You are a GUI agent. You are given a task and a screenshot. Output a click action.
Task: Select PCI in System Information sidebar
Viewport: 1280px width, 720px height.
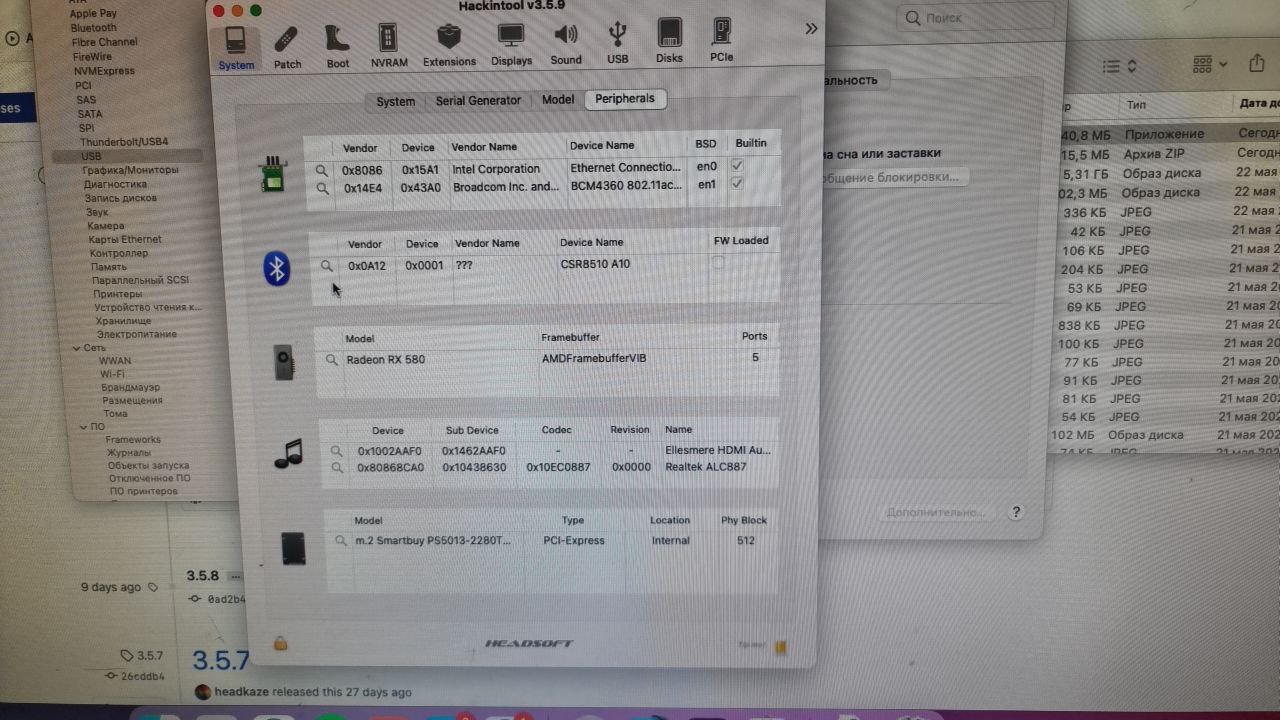pyautogui.click(x=84, y=86)
